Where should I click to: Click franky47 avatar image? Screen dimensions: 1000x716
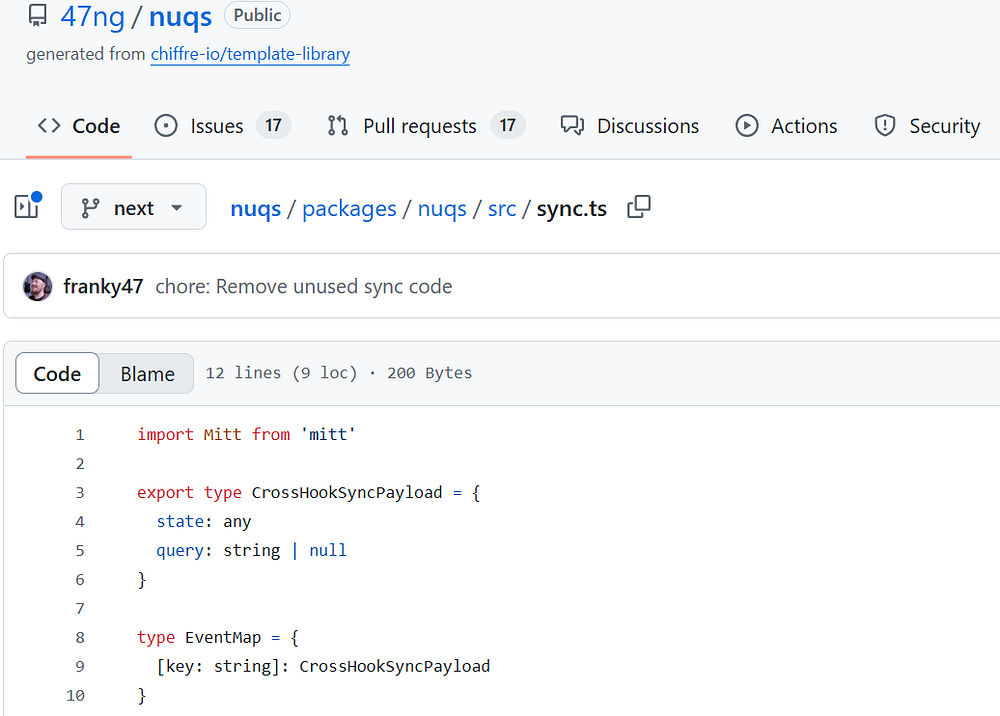point(38,286)
